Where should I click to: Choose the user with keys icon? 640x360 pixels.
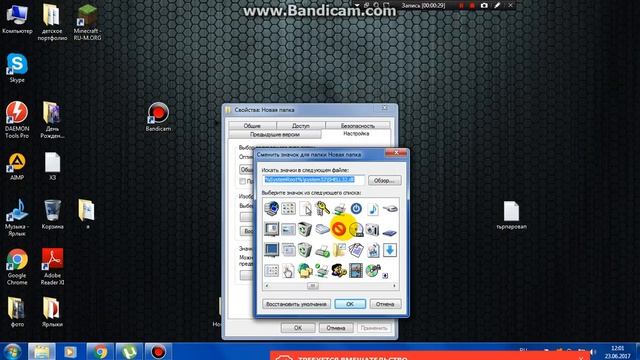[339, 271]
